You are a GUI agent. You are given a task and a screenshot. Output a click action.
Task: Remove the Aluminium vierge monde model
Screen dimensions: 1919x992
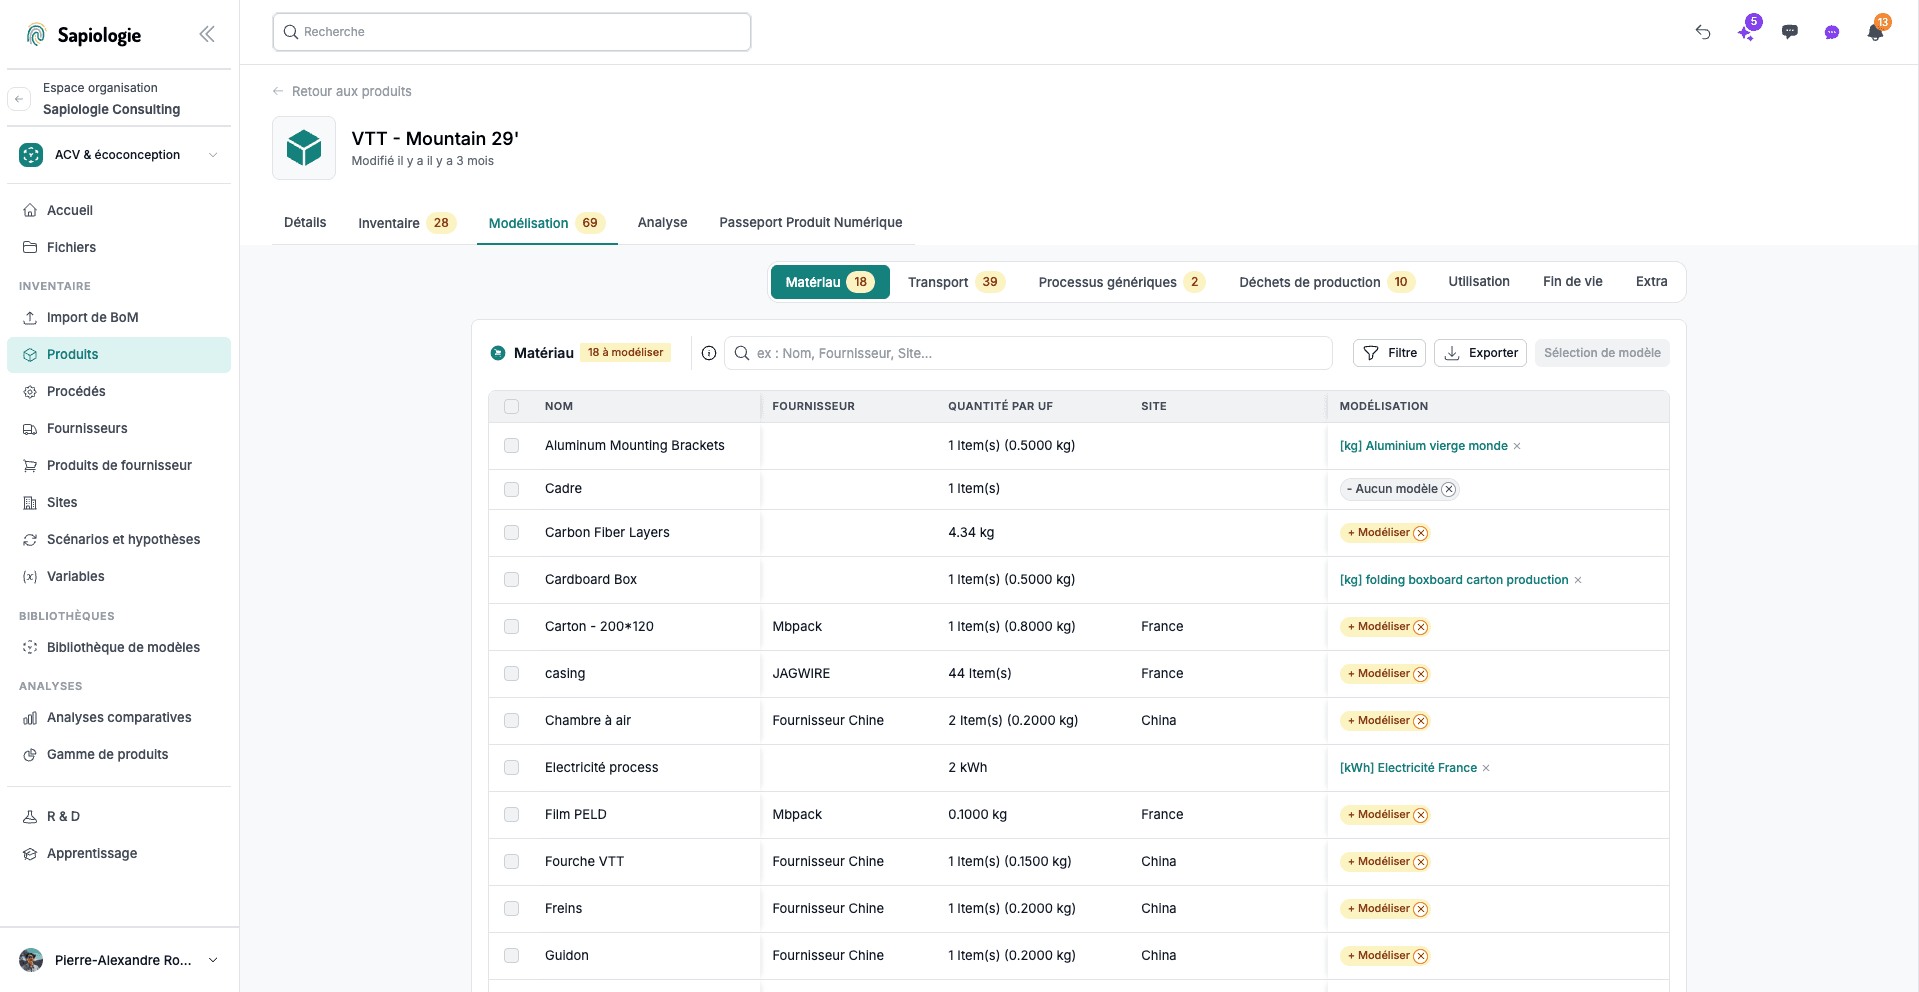(1517, 446)
